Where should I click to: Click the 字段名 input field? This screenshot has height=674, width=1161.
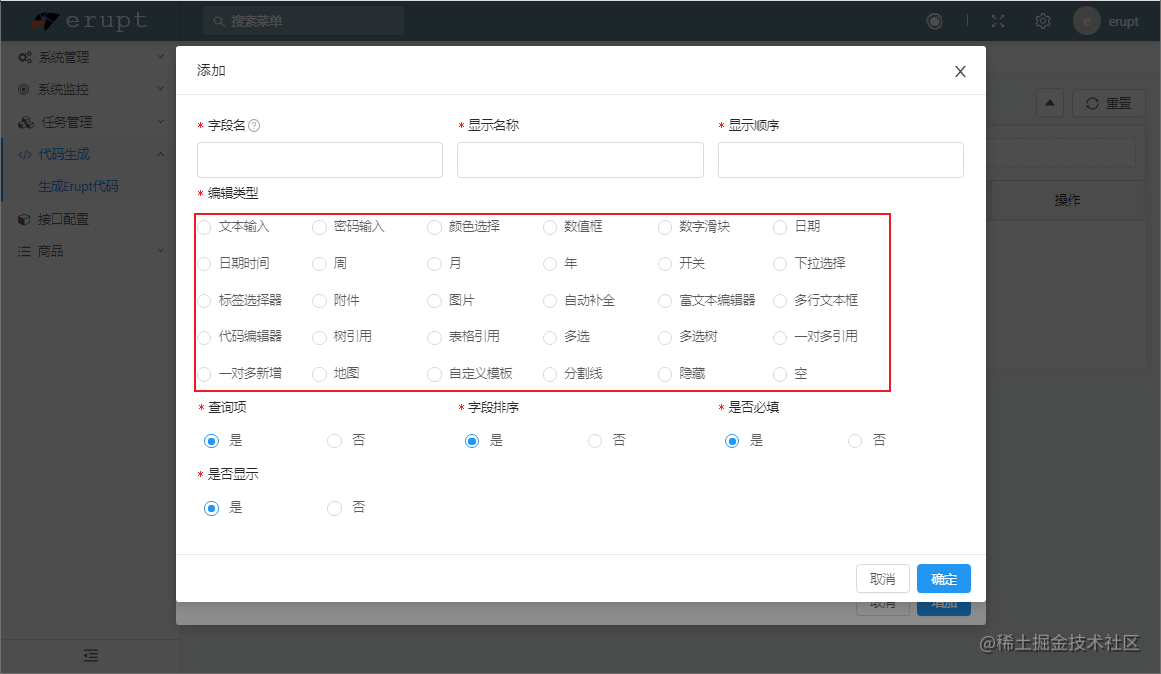pyautogui.click(x=320, y=160)
